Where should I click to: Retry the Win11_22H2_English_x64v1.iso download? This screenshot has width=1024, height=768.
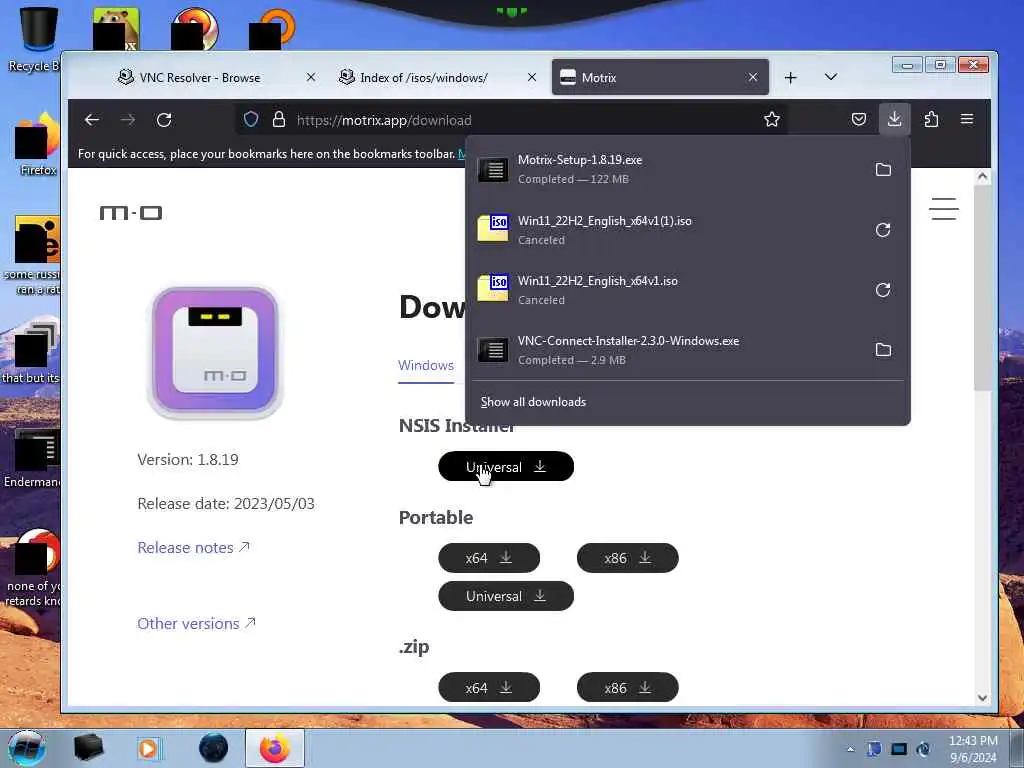[x=883, y=290]
